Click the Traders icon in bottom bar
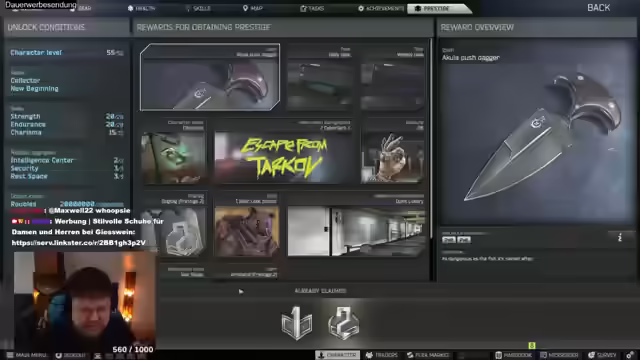 pyautogui.click(x=369, y=355)
